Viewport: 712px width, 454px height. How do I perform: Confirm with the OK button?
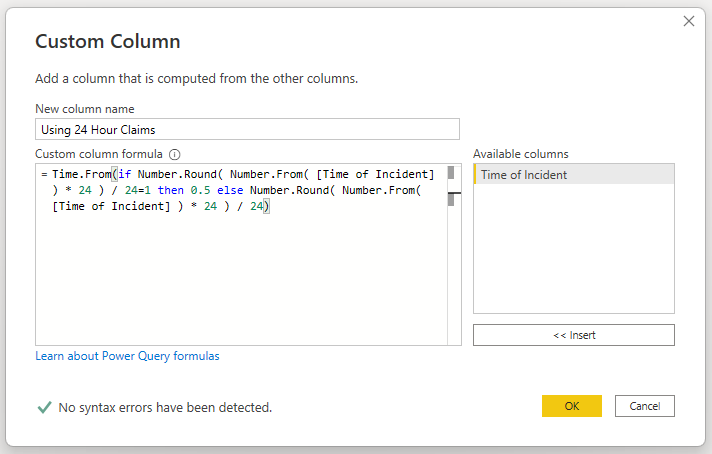pyautogui.click(x=572, y=406)
